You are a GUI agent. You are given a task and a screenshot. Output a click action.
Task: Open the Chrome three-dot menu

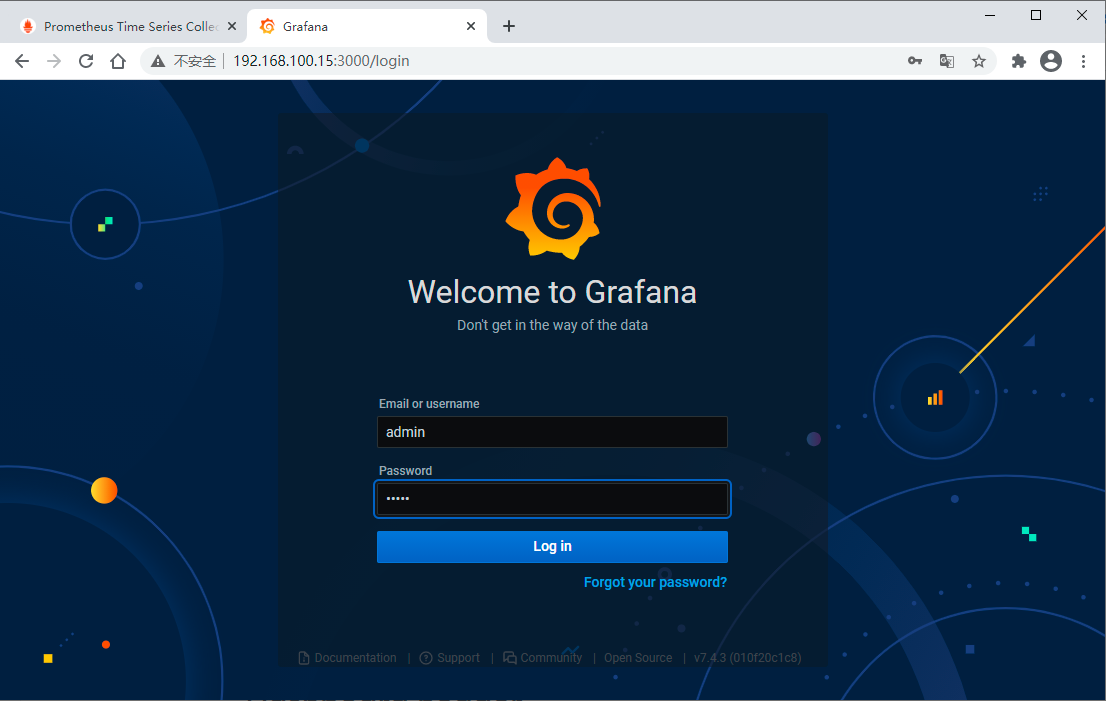pos(1084,61)
